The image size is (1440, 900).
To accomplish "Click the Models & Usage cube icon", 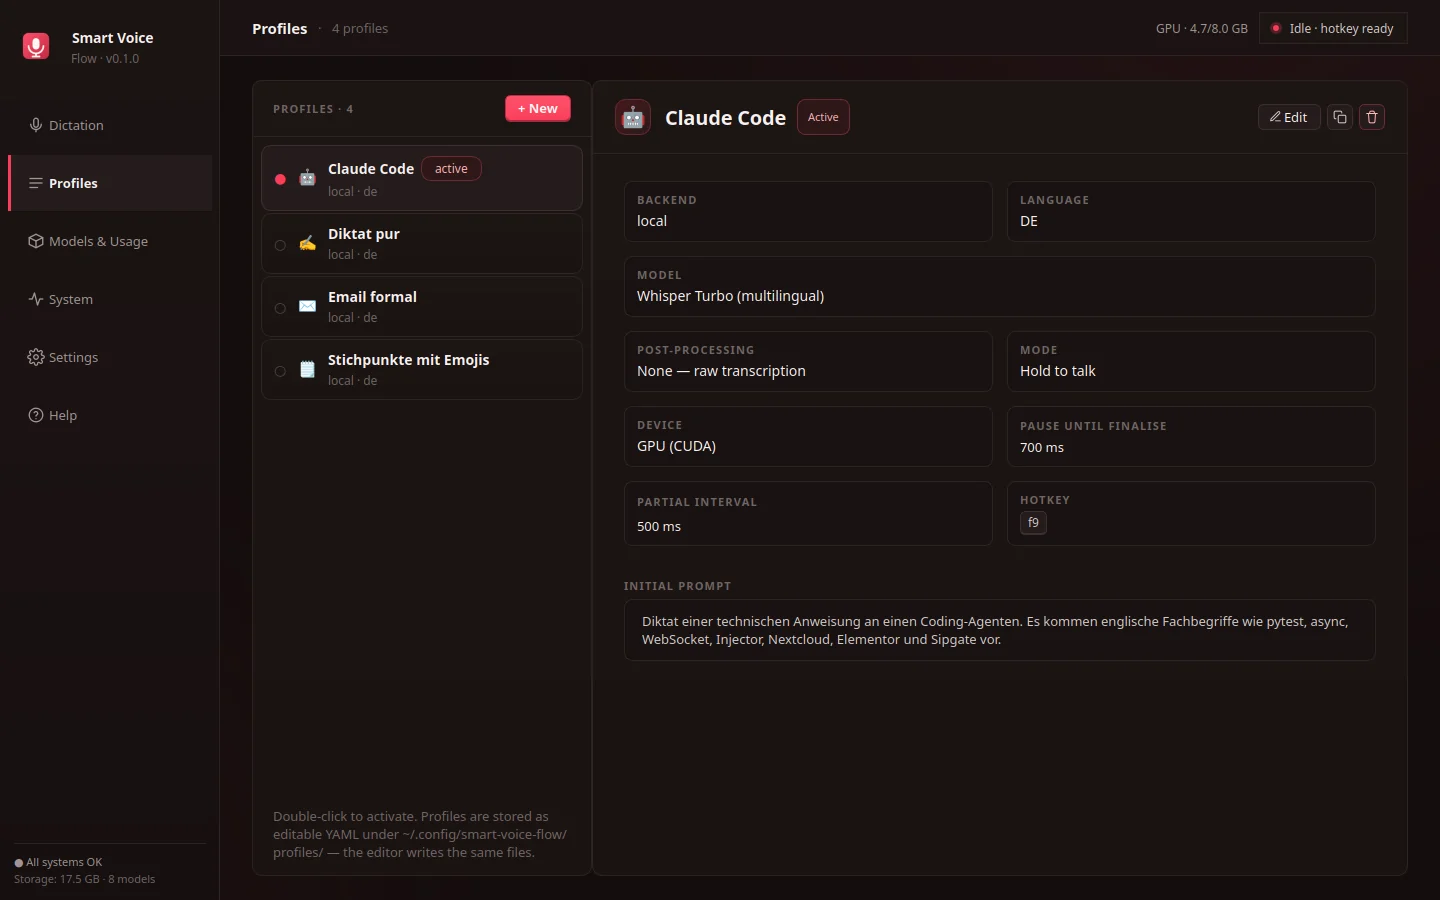I will tap(36, 241).
